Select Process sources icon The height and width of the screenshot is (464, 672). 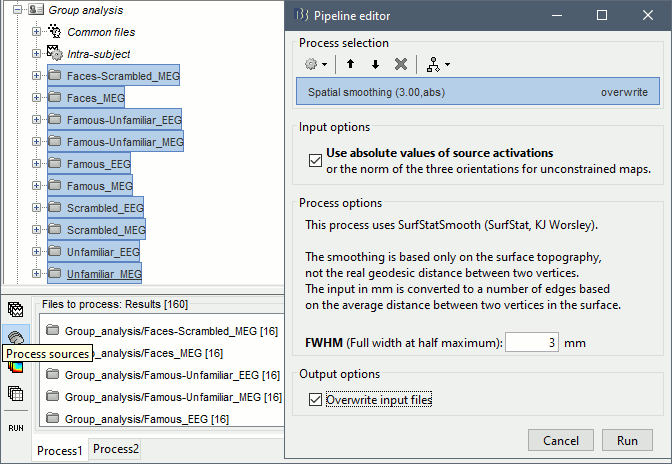point(15,335)
